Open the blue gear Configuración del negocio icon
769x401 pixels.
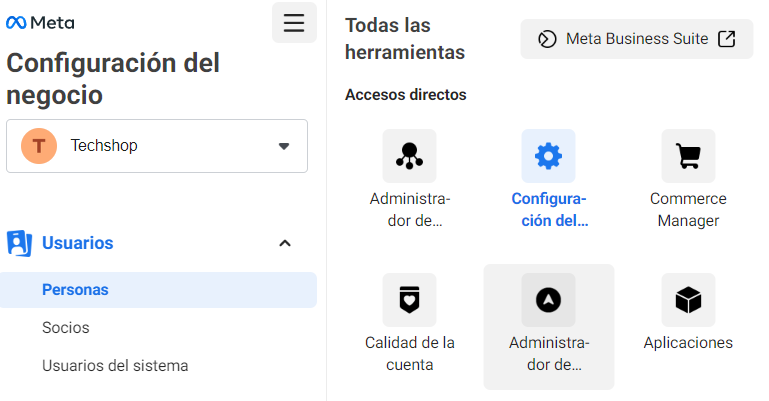tap(548, 156)
